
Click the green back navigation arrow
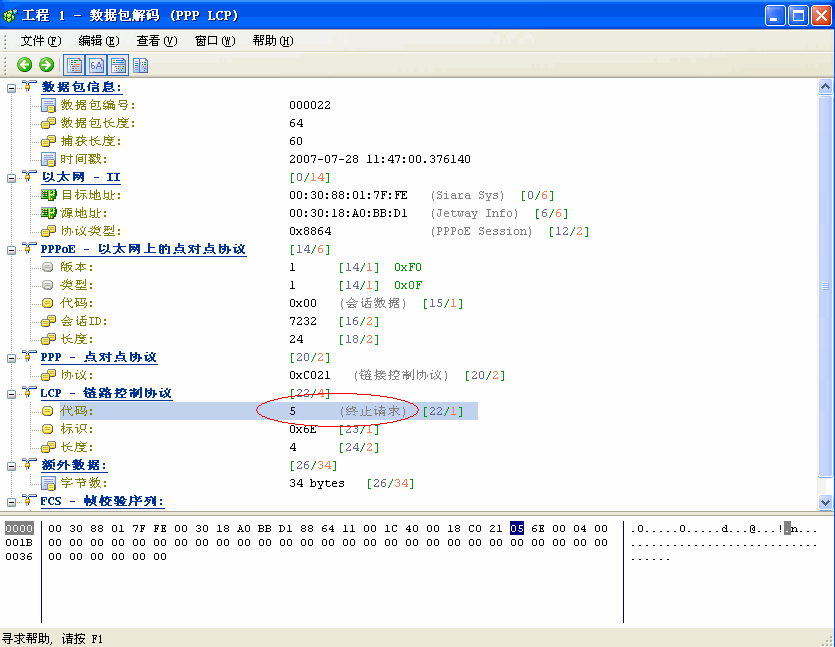point(24,64)
